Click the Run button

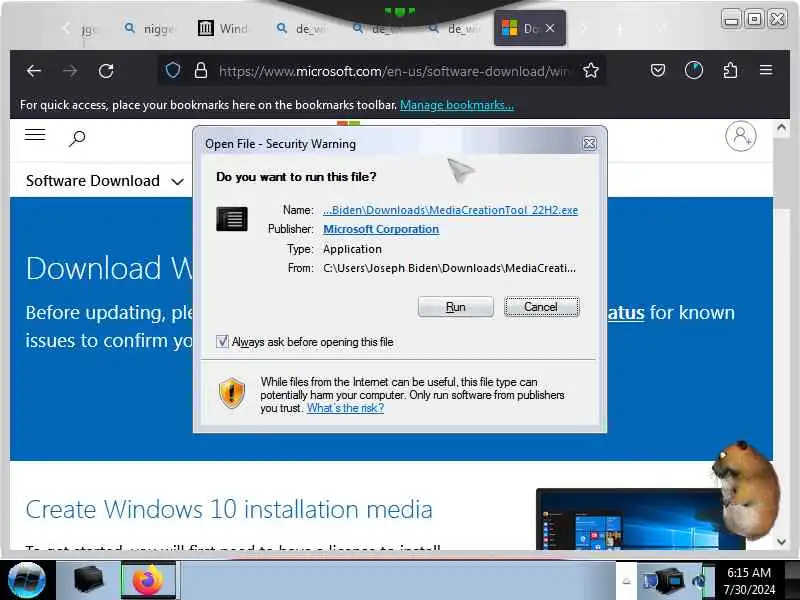tap(456, 307)
